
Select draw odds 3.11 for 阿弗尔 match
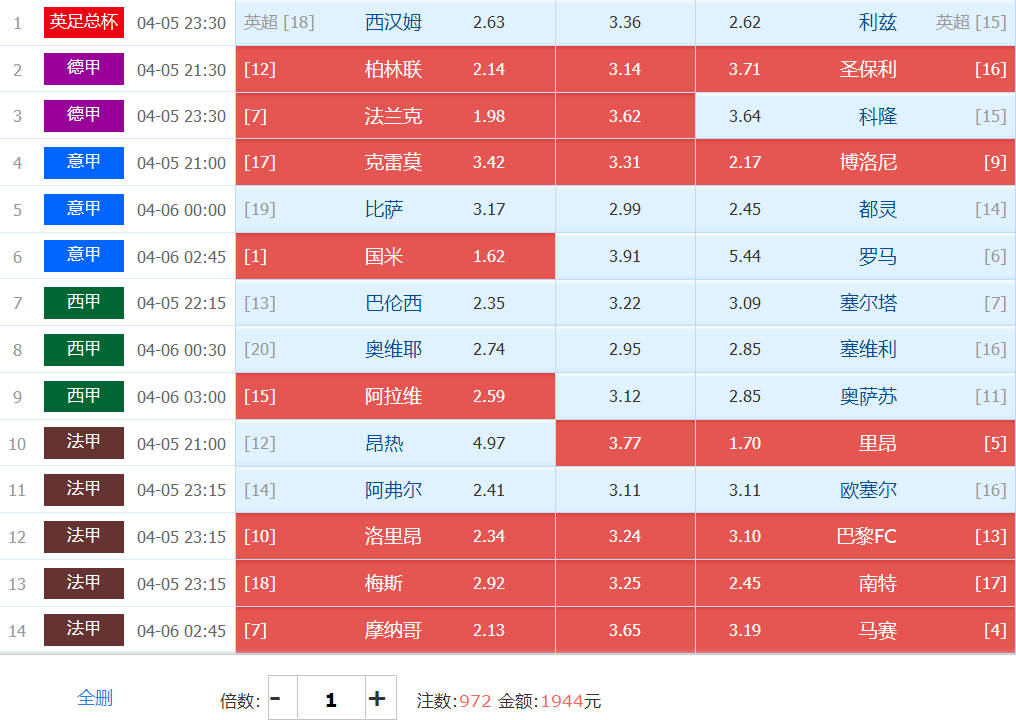pyautogui.click(x=625, y=490)
